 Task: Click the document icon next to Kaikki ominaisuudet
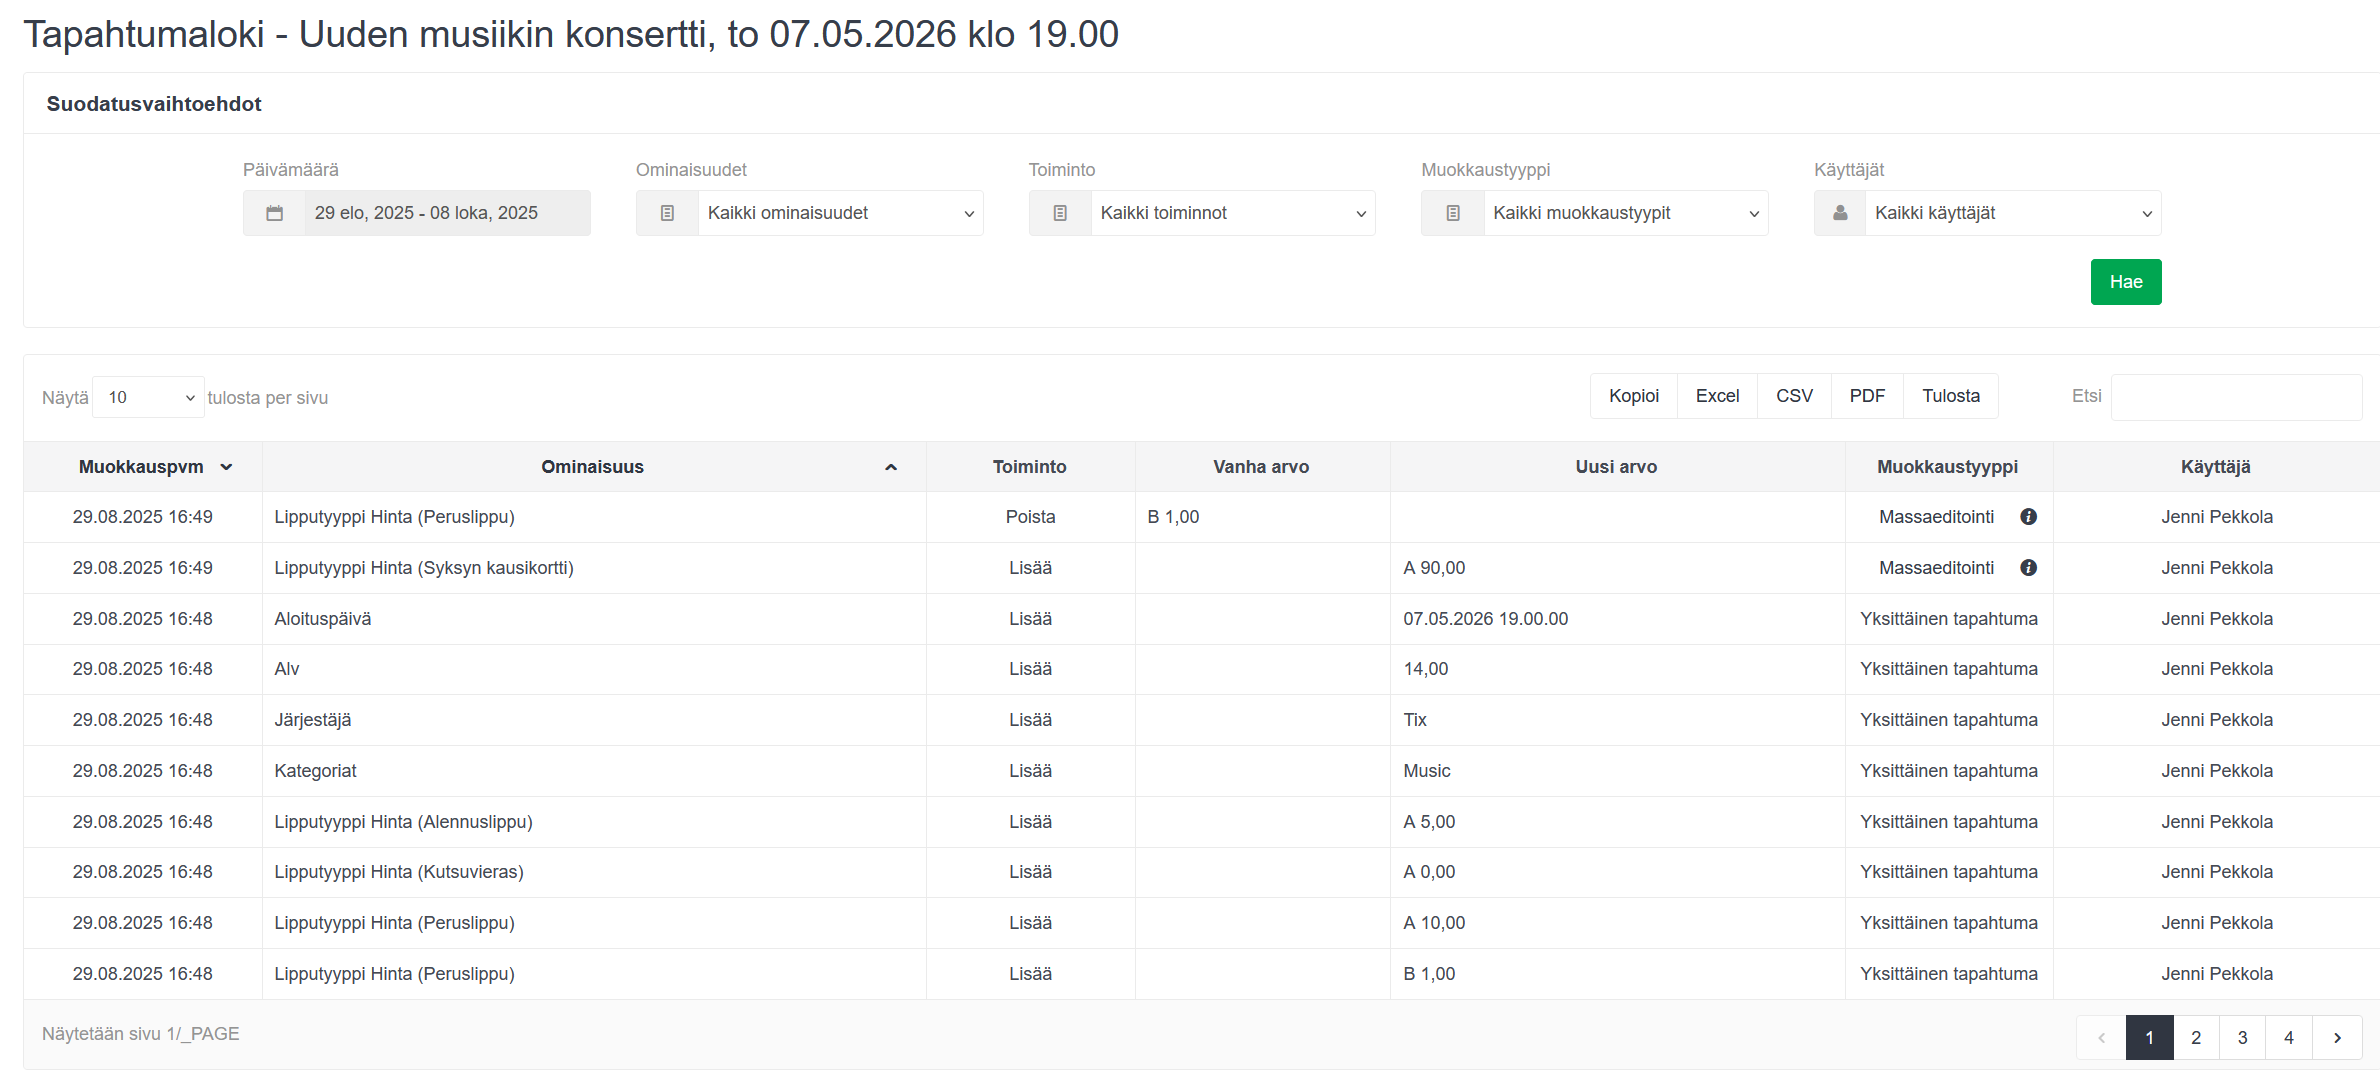point(667,213)
